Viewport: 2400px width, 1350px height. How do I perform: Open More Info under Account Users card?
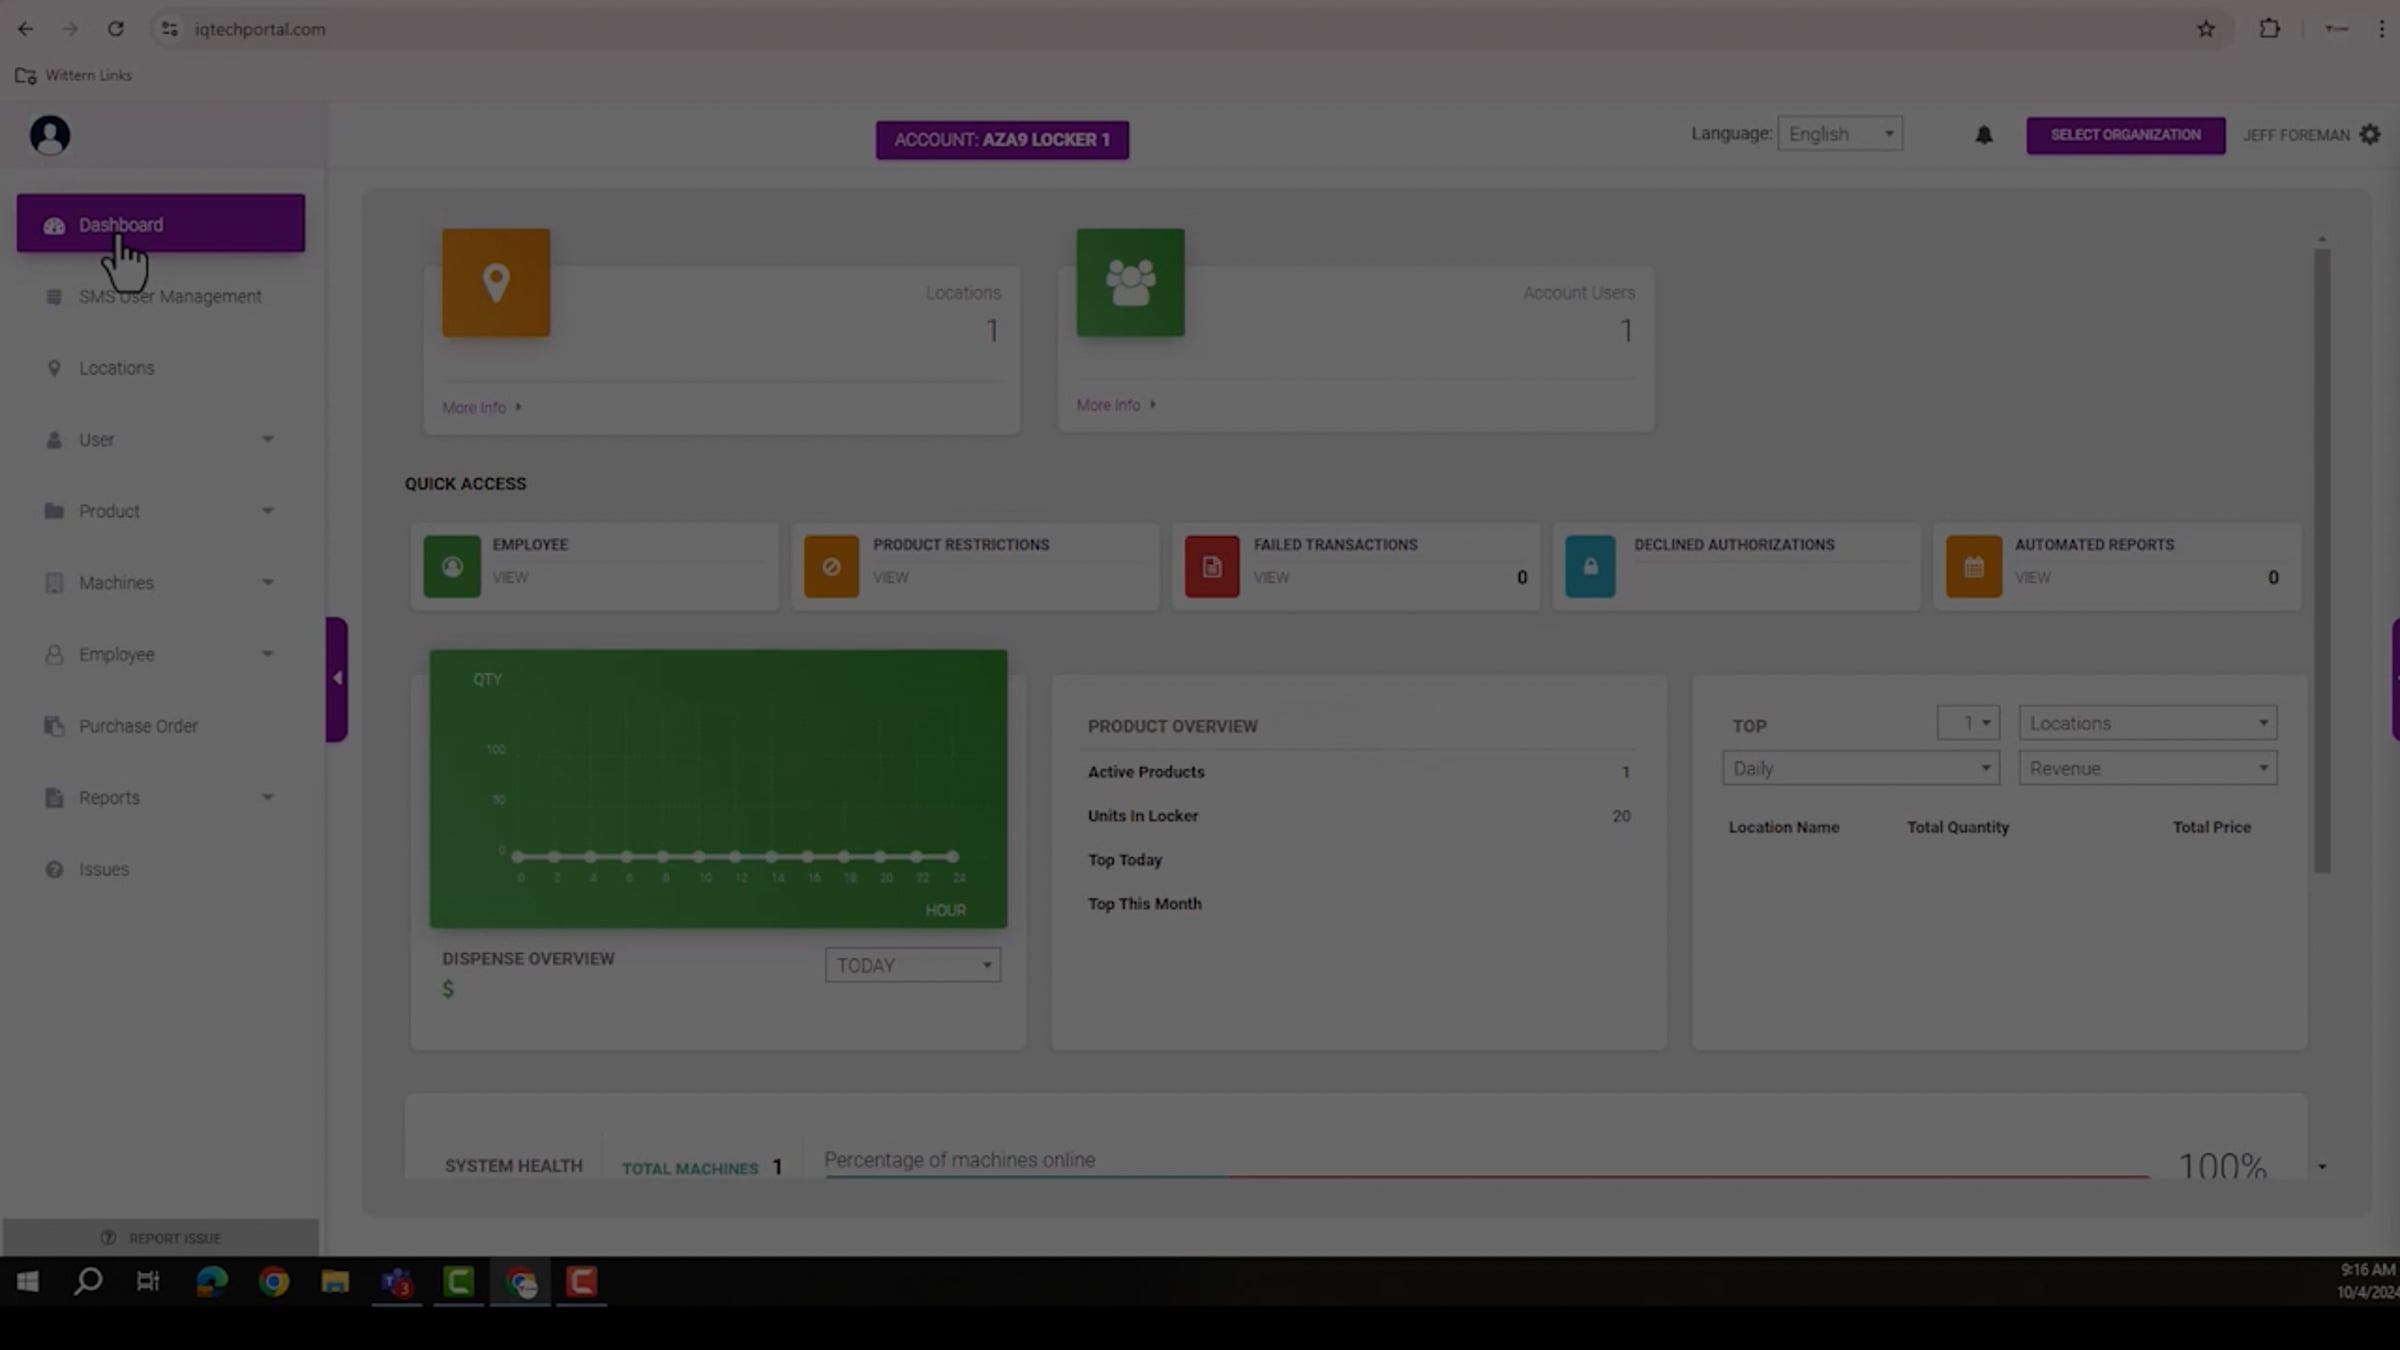click(1116, 405)
